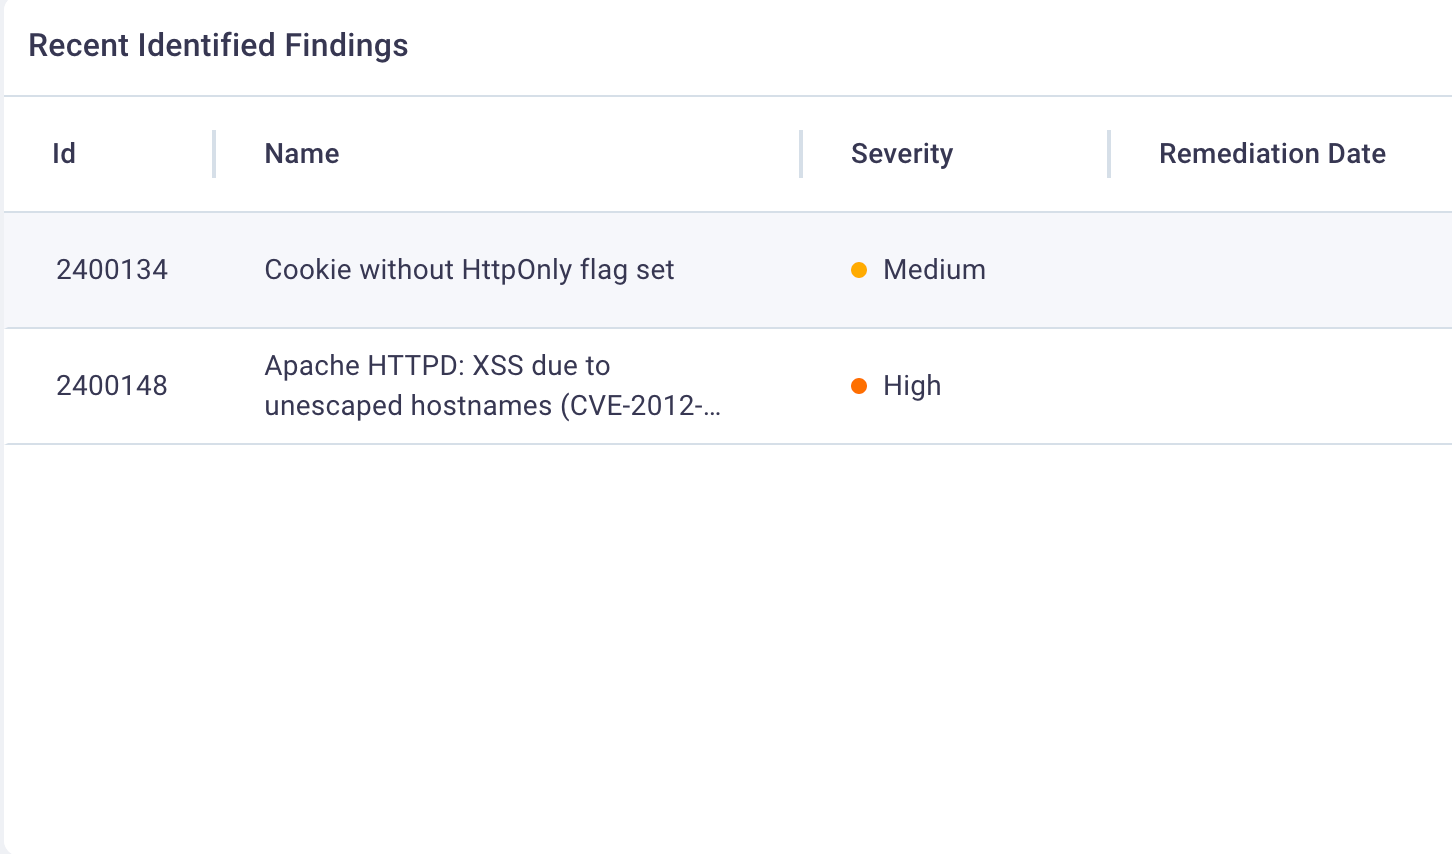Click the High severity dot indicator

pyautogui.click(x=858, y=386)
